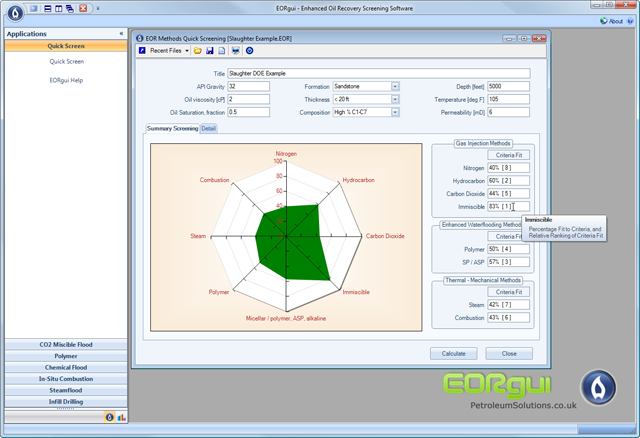Click the Polymer result field 50% [4]
Viewport: 640px width, 438px height.
coord(509,249)
